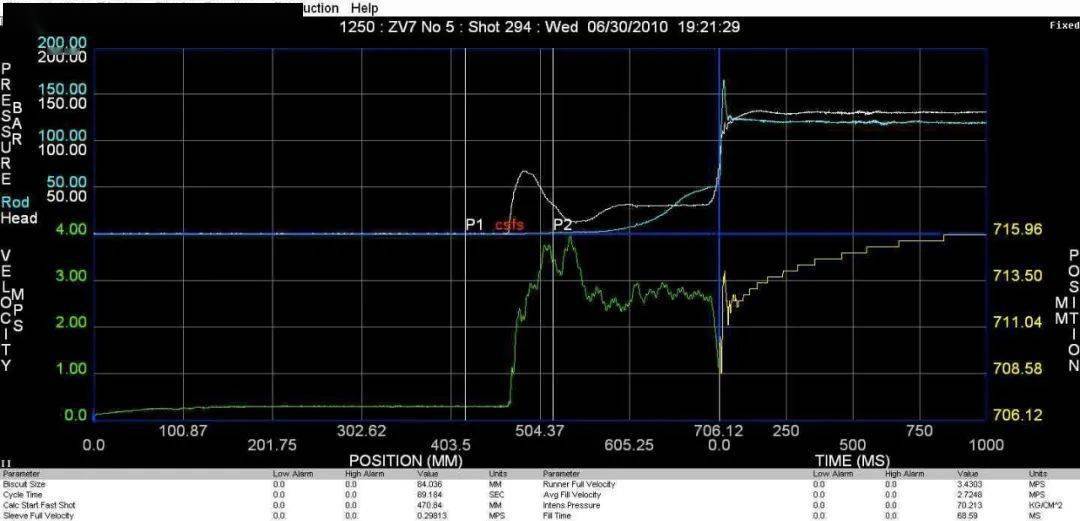Click the red csfs marker label

pyautogui.click(x=509, y=225)
